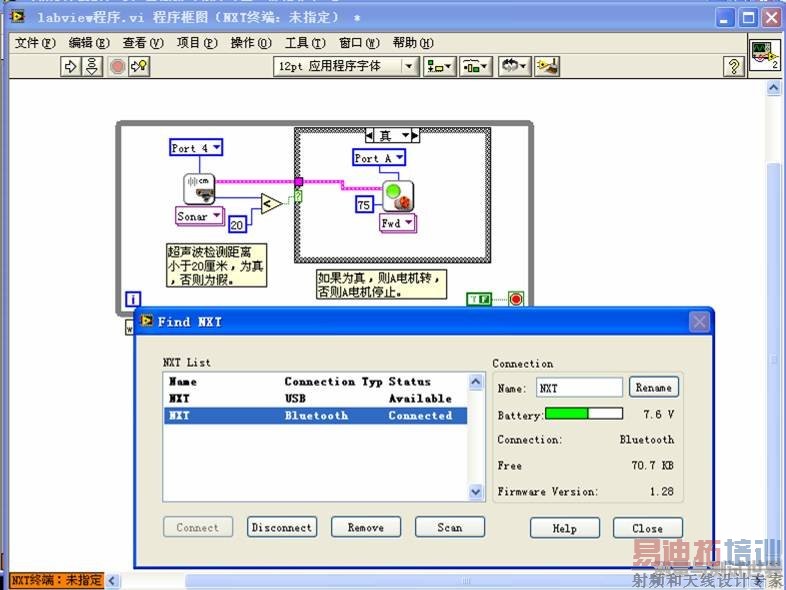This screenshot has width=786, height=590.
Task: Click the Abort Execution stop icon
Action: tap(117, 66)
